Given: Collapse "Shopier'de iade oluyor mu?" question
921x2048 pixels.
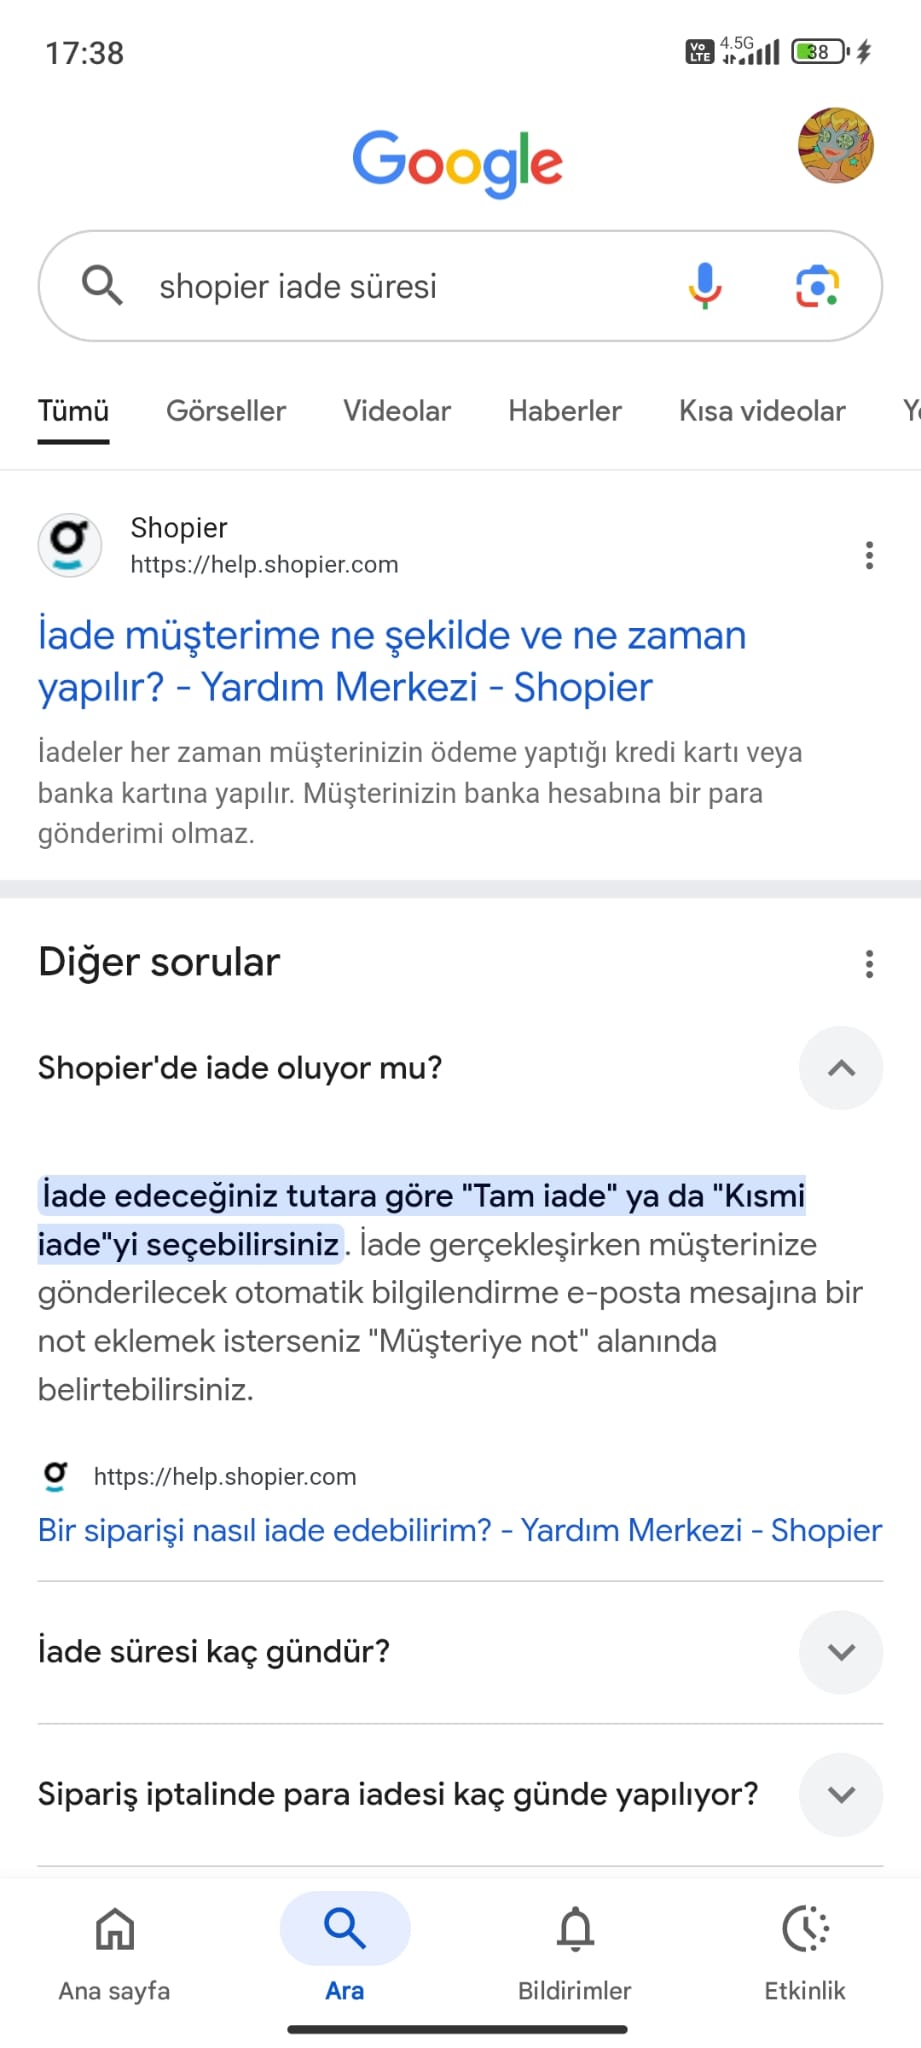Looking at the screenshot, I should click(841, 1068).
